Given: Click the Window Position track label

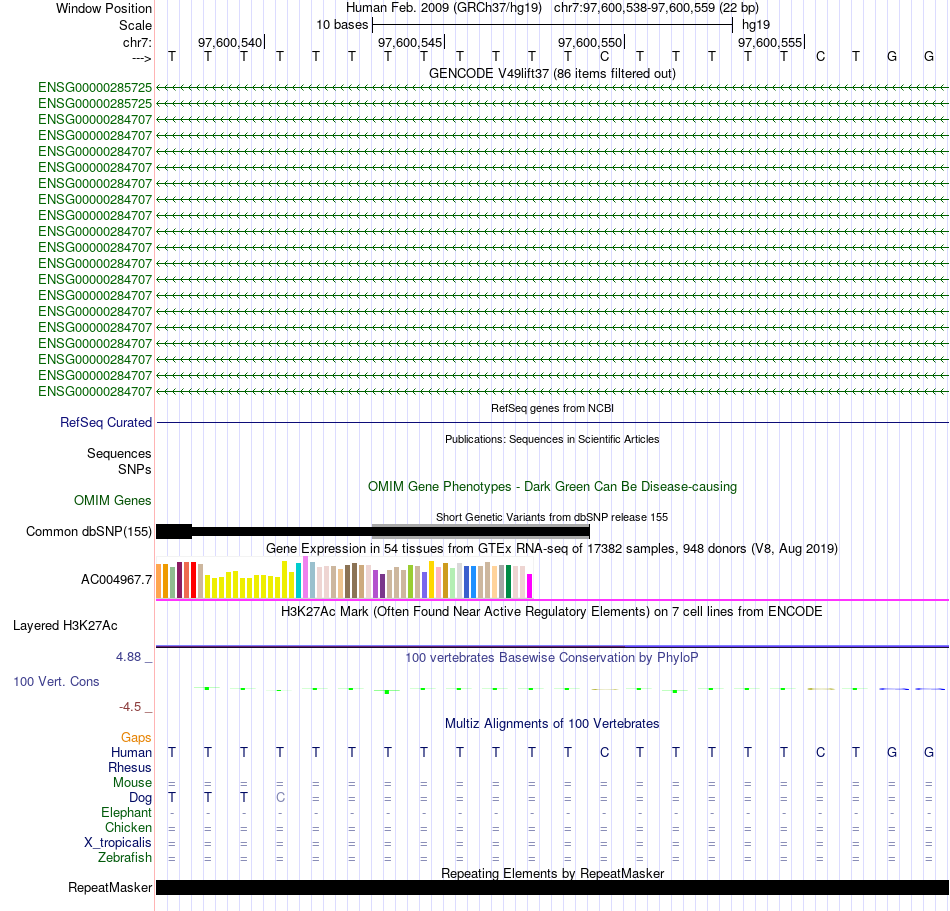Looking at the screenshot, I should click(104, 8).
